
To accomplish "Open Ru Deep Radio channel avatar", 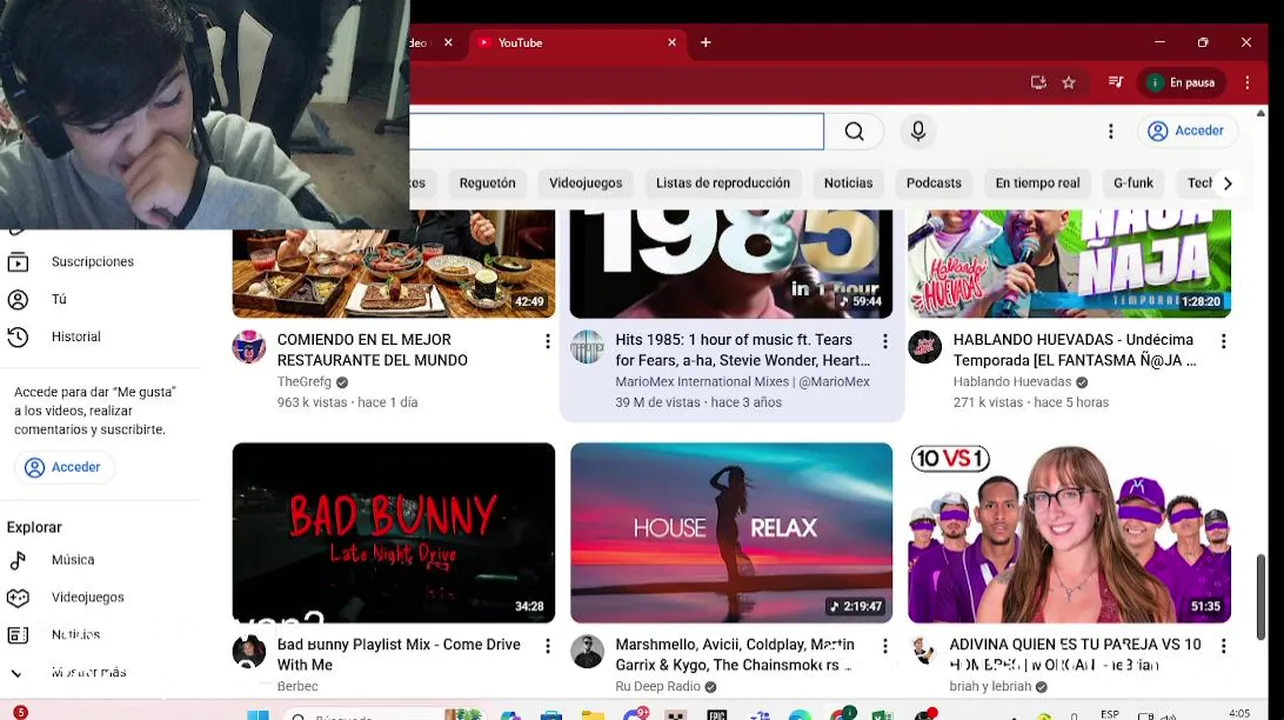I will pyautogui.click(x=587, y=652).
